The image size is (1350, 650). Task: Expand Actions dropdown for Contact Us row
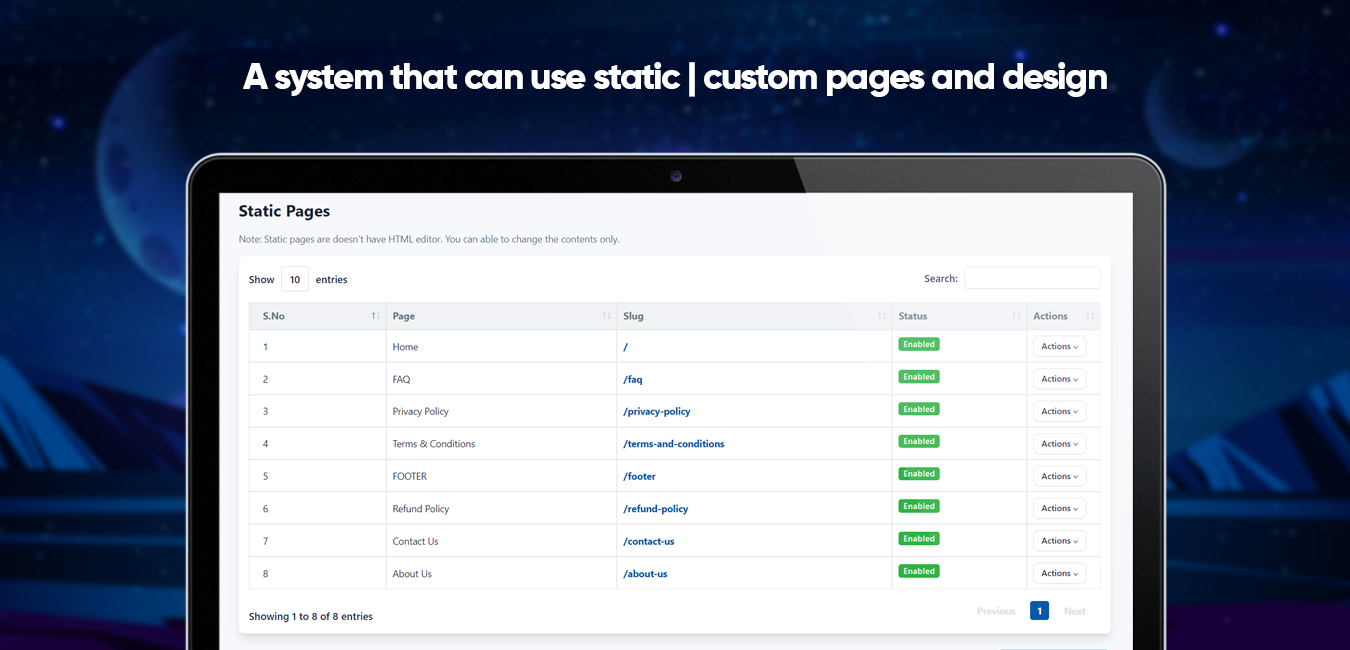pos(1059,541)
